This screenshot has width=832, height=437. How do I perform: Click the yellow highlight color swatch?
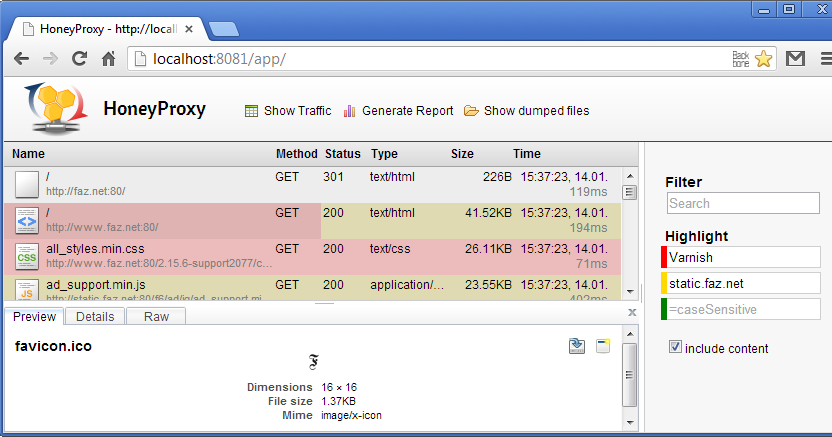(663, 283)
